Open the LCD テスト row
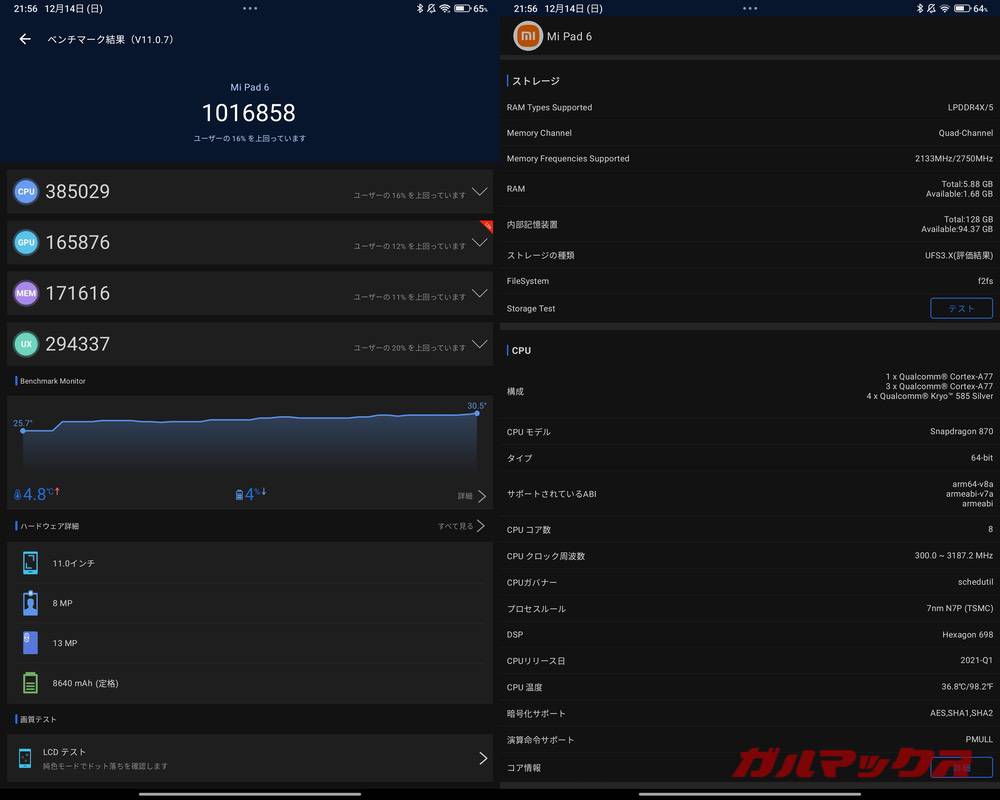The width and height of the screenshot is (1000, 800). [x=250, y=758]
